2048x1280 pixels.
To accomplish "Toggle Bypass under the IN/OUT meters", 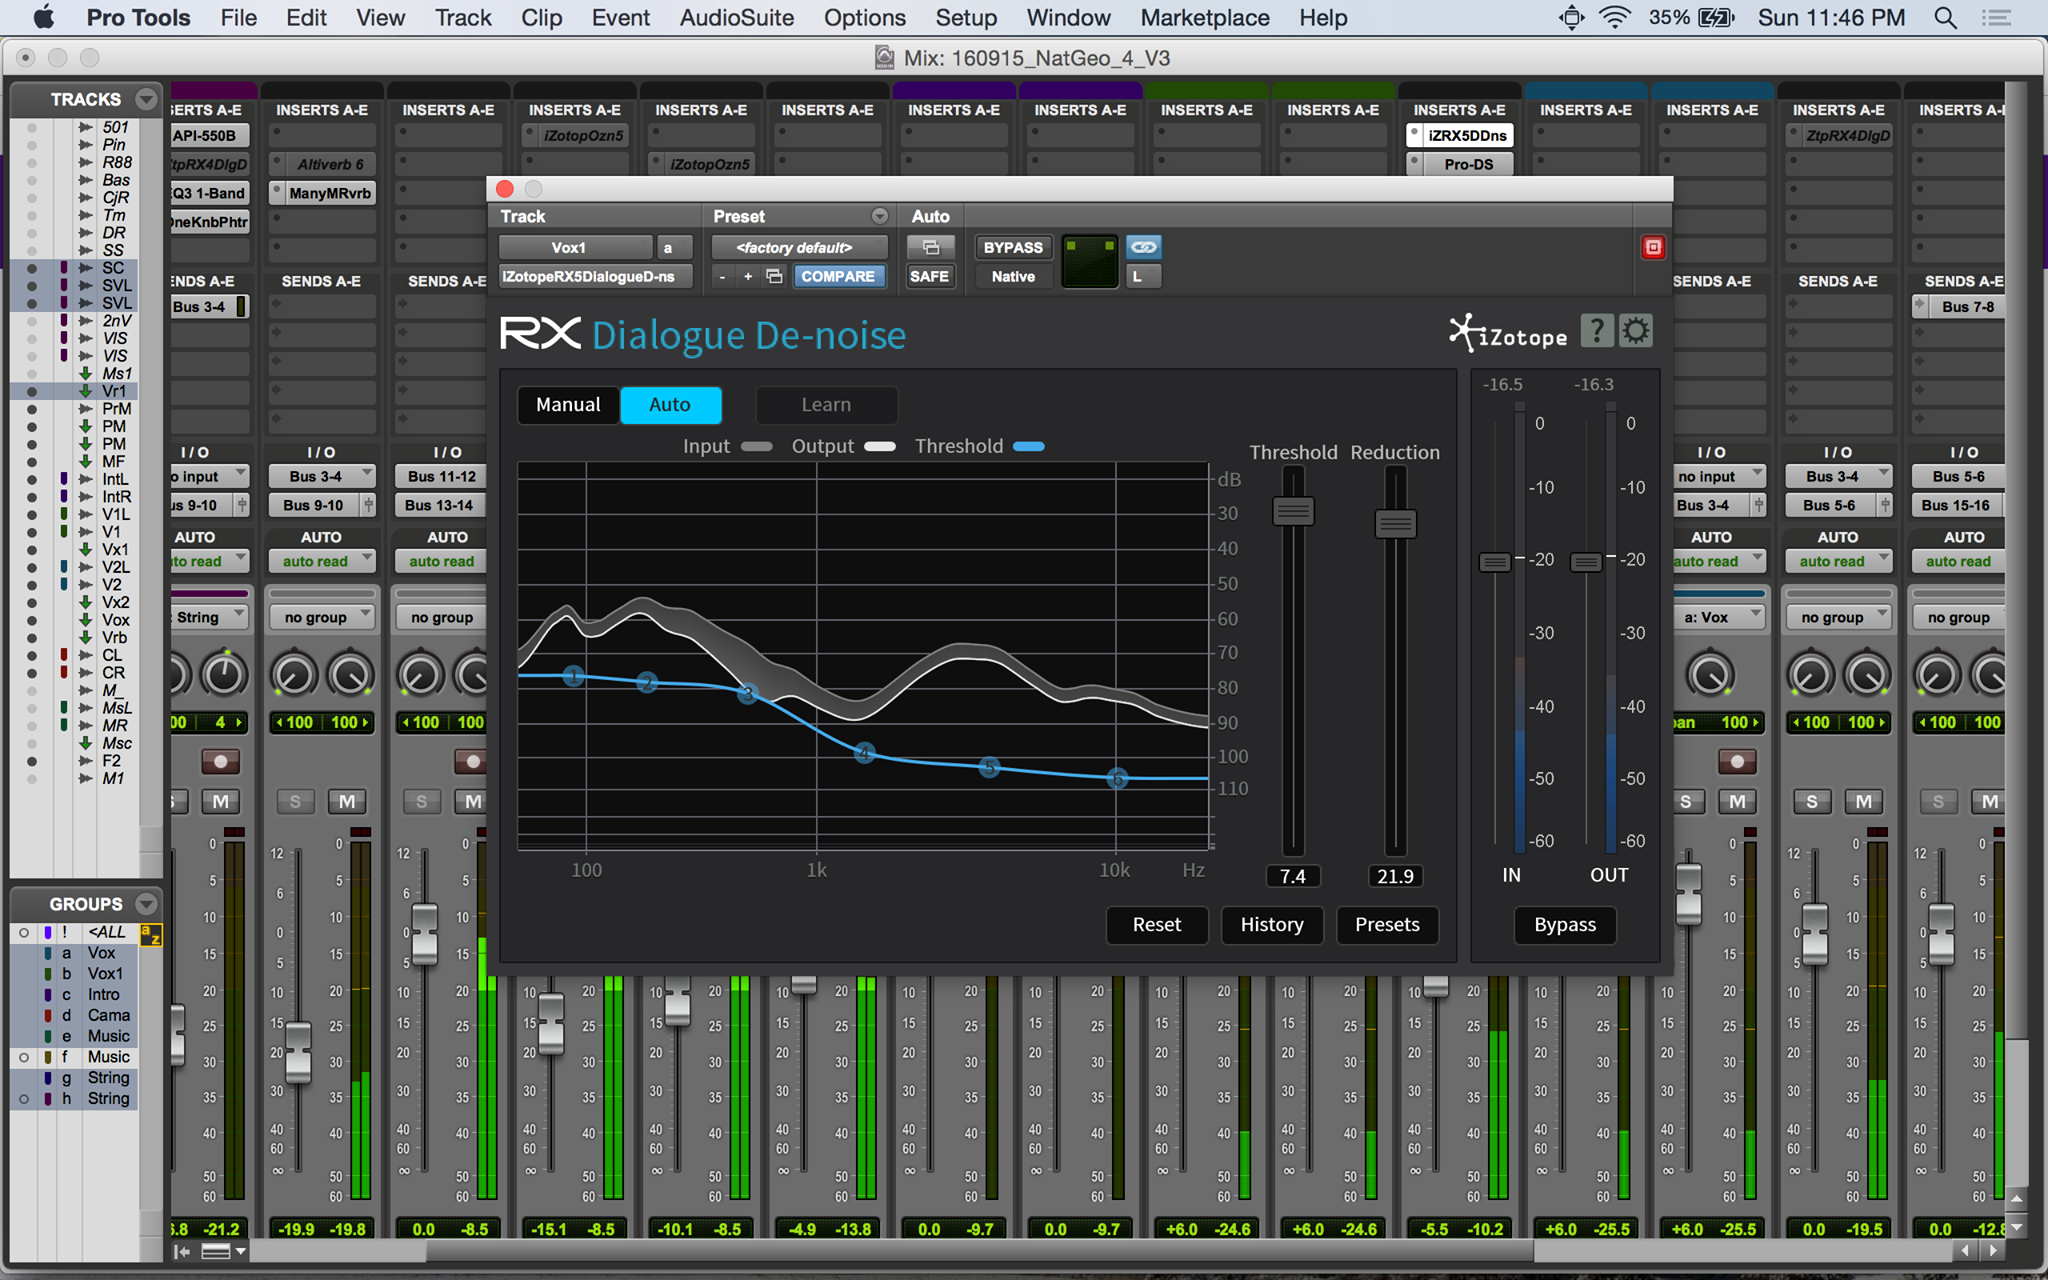I will click(1565, 925).
